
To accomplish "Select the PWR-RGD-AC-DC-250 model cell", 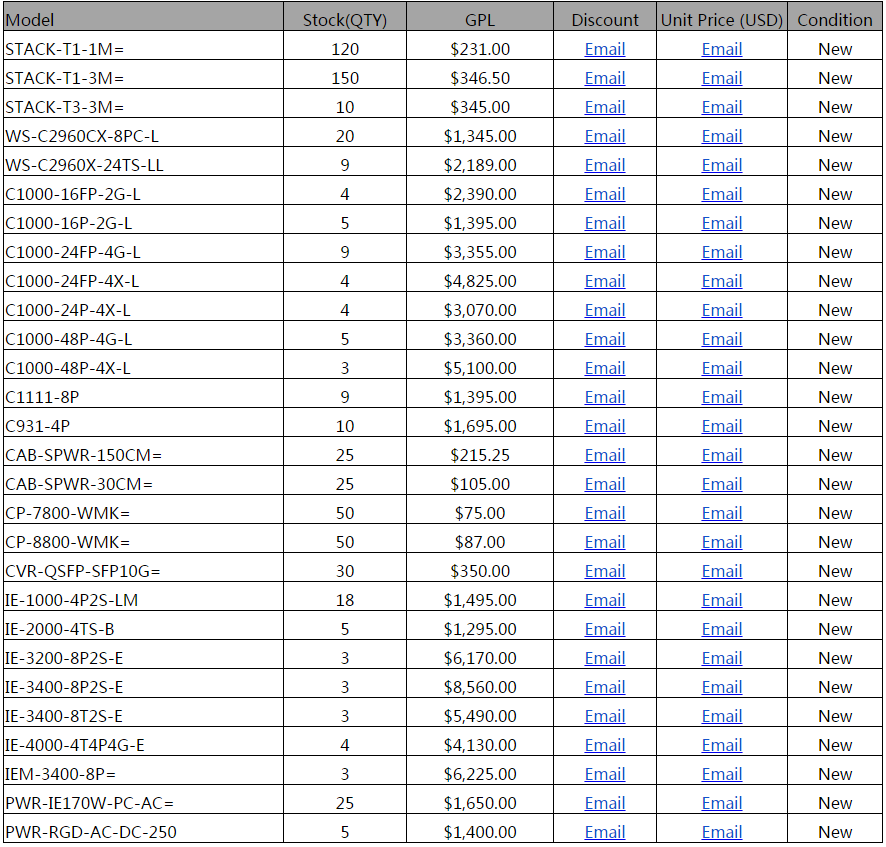I will coord(143,829).
